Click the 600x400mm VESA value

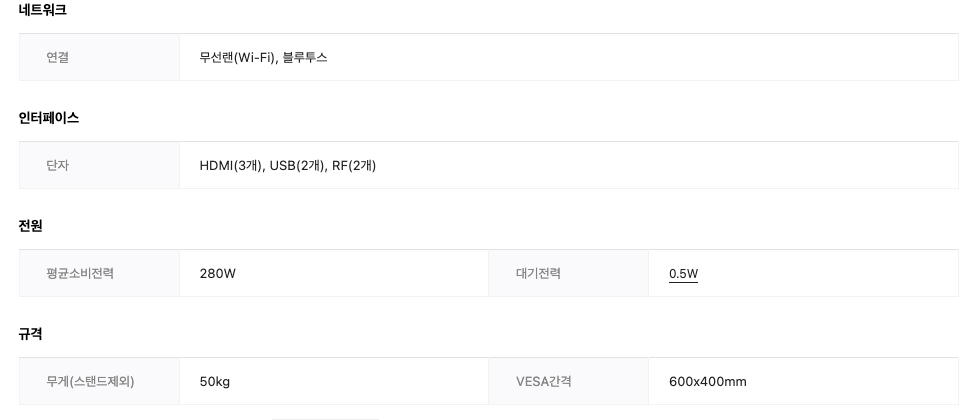click(708, 381)
